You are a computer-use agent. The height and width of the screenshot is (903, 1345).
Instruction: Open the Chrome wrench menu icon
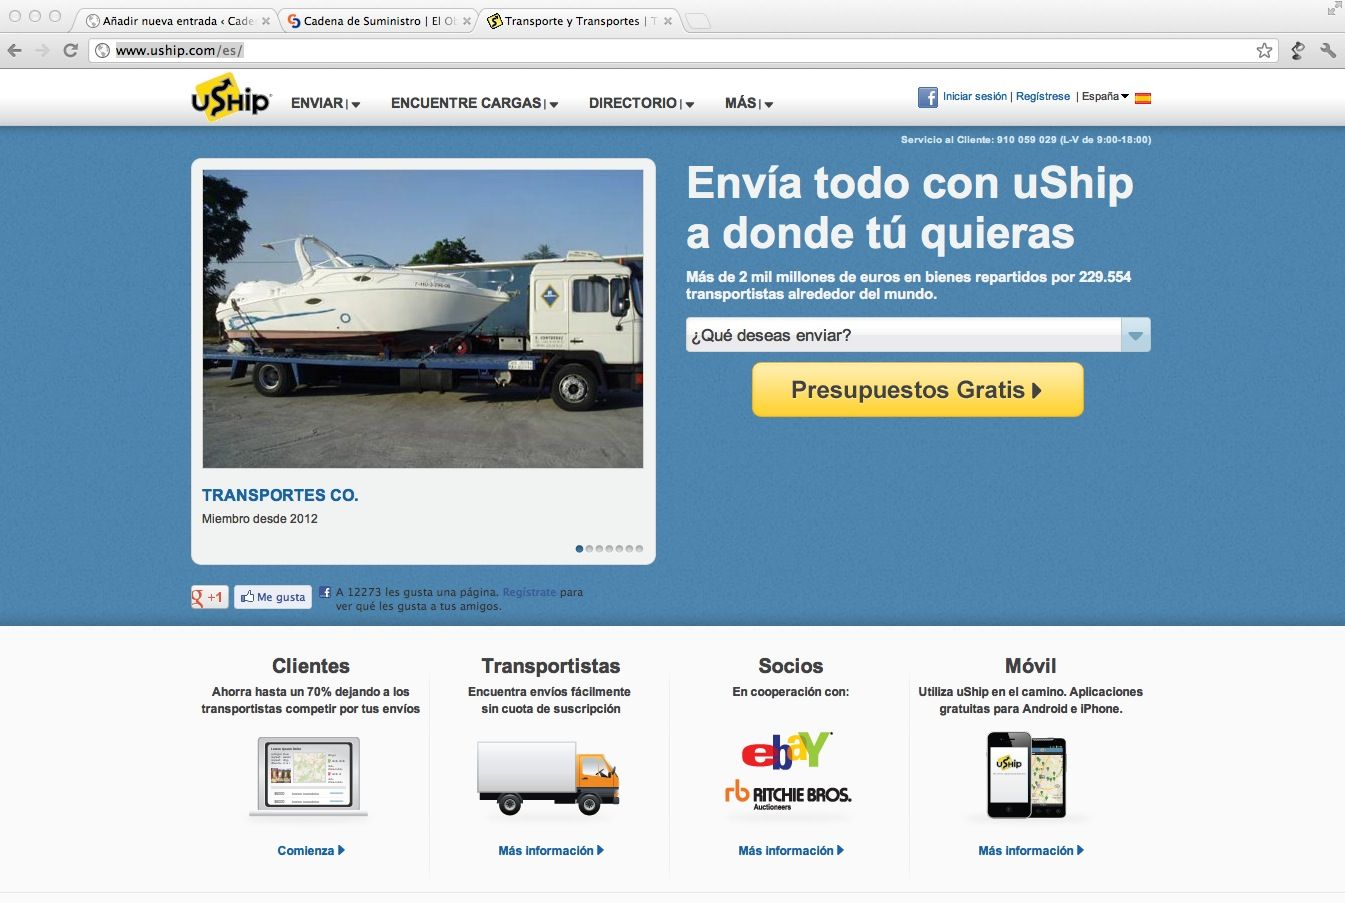pos(1330,48)
